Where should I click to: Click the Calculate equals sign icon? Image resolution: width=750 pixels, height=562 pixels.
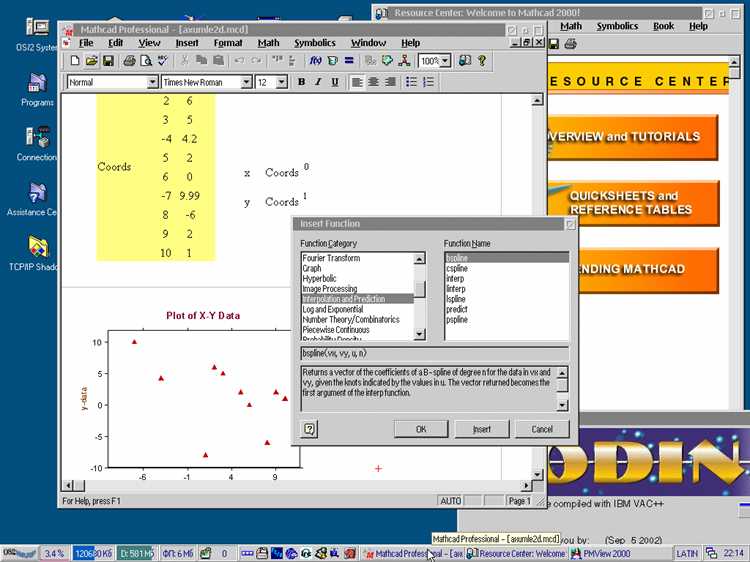[x=349, y=61]
